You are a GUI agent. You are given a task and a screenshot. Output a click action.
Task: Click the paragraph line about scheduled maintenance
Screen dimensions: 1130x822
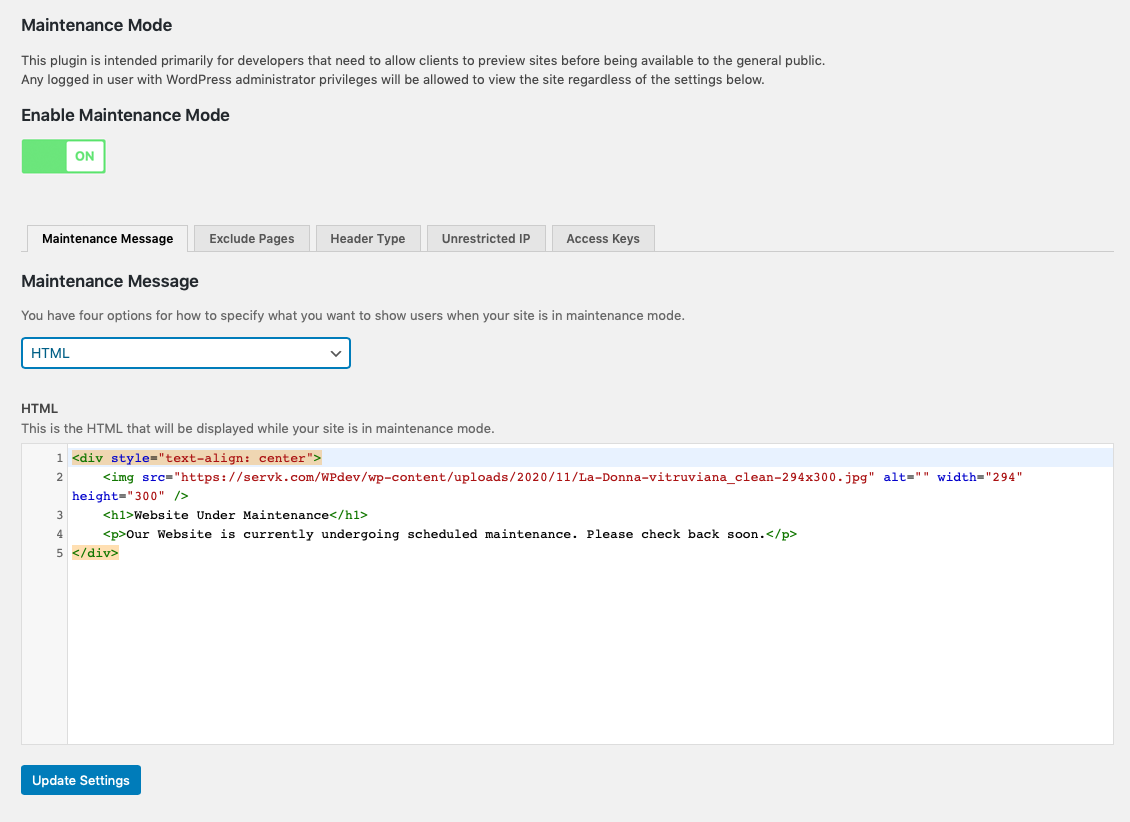click(x=450, y=534)
